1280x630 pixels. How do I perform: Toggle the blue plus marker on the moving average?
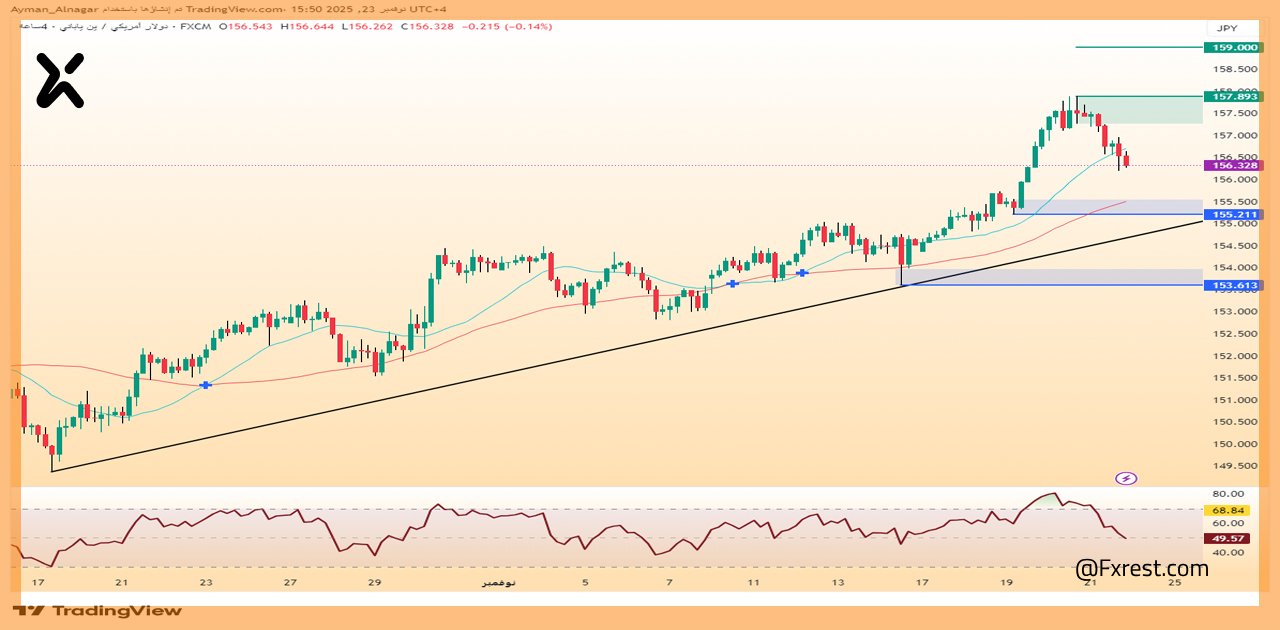204,384
